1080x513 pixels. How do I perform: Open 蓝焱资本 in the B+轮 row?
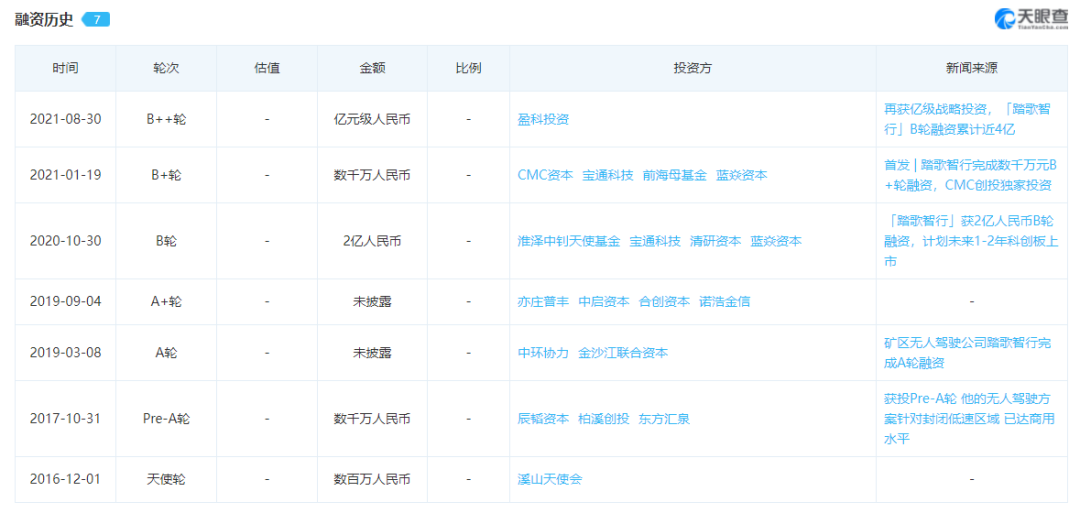(x=741, y=175)
